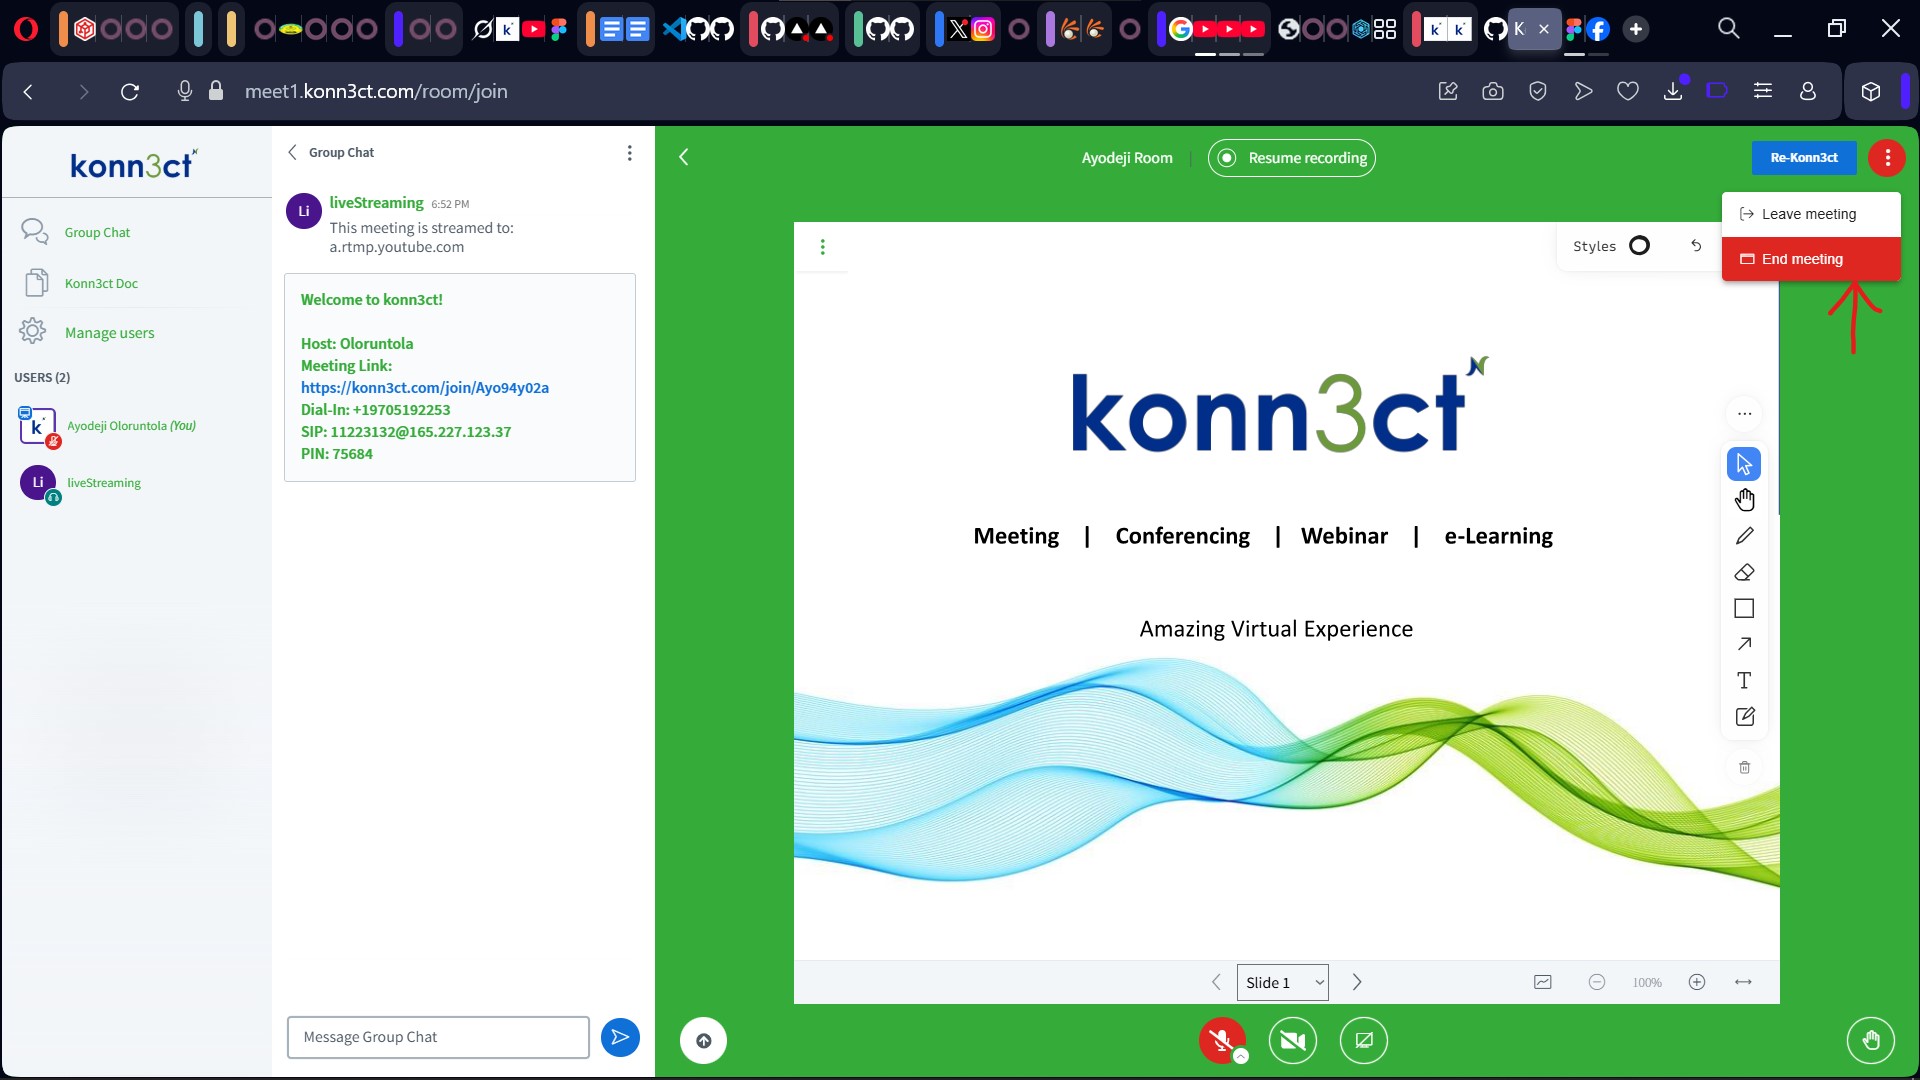This screenshot has width=1920, height=1080.
Task: Select the Hand pan tool
Action: point(1744,500)
